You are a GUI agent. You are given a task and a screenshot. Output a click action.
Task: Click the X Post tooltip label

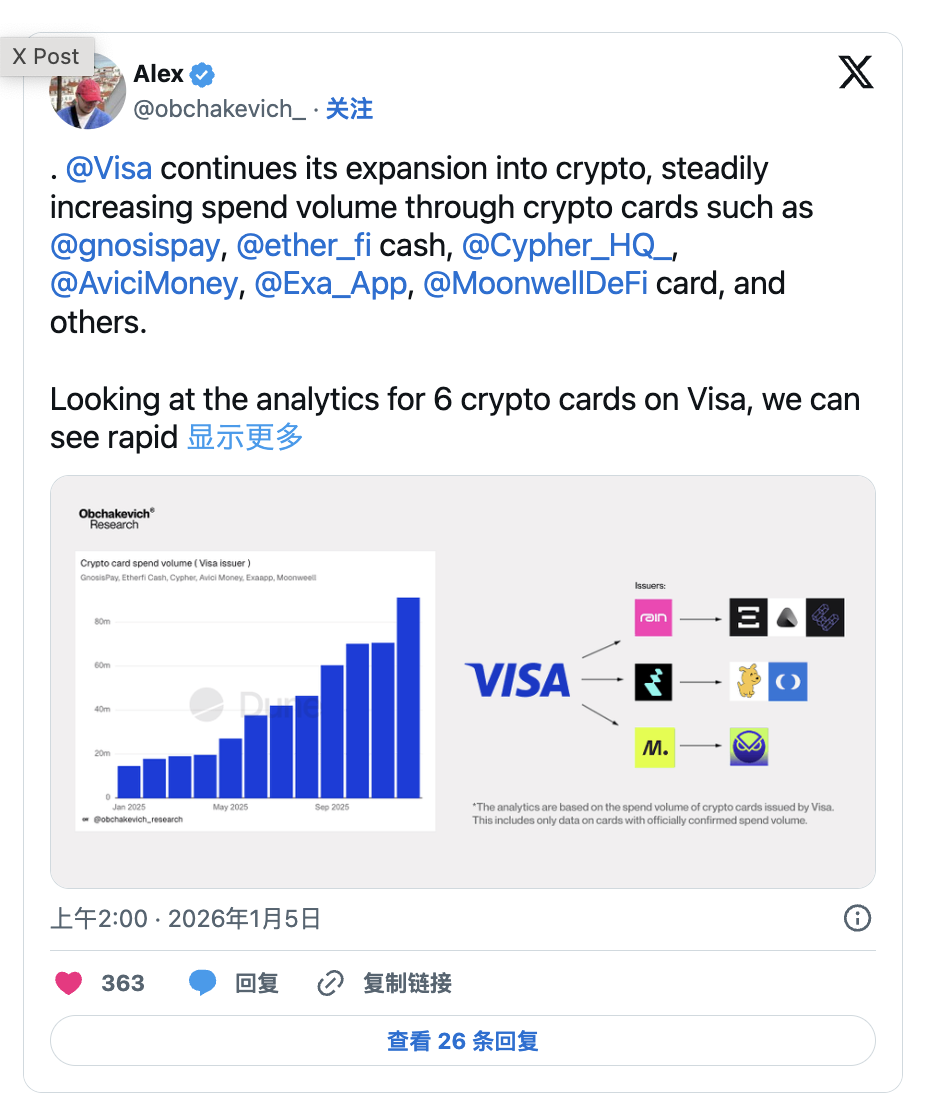point(46,57)
